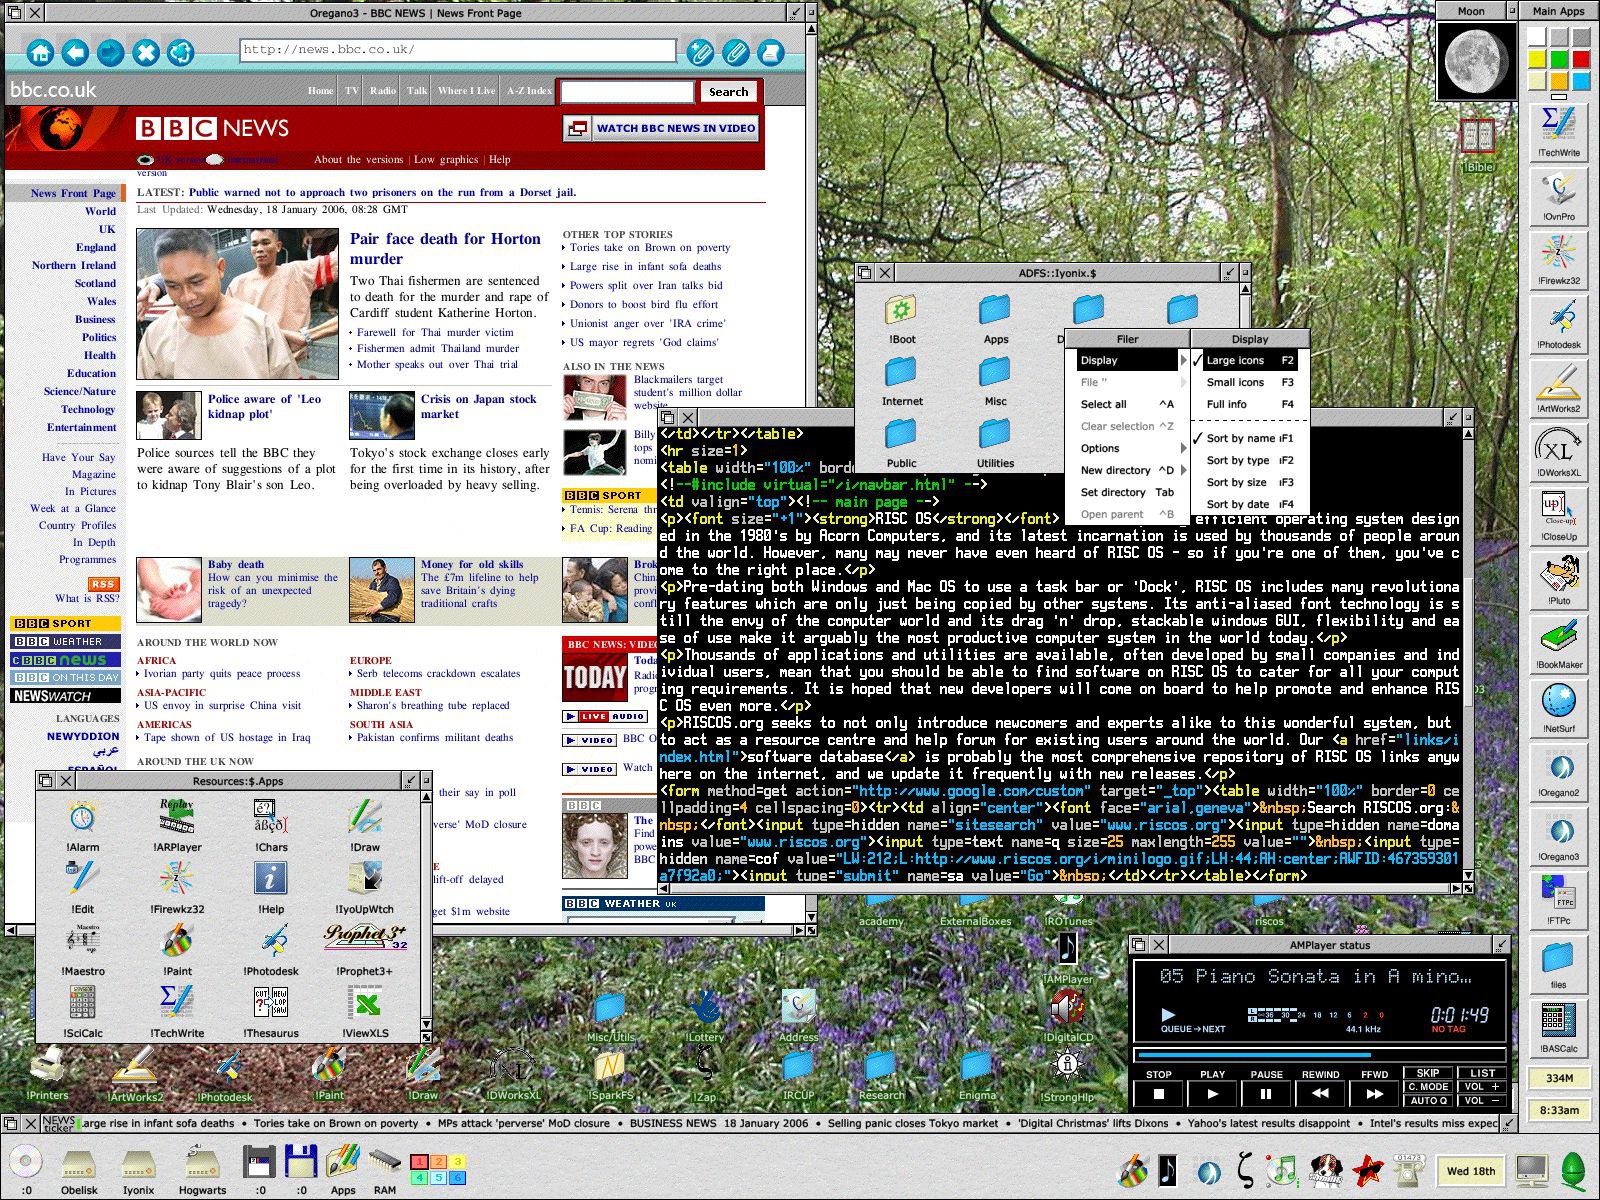This screenshot has height=1200, width=1600.
Task: Toggle AUTO Q in AMPlayer
Action: 1429,1100
